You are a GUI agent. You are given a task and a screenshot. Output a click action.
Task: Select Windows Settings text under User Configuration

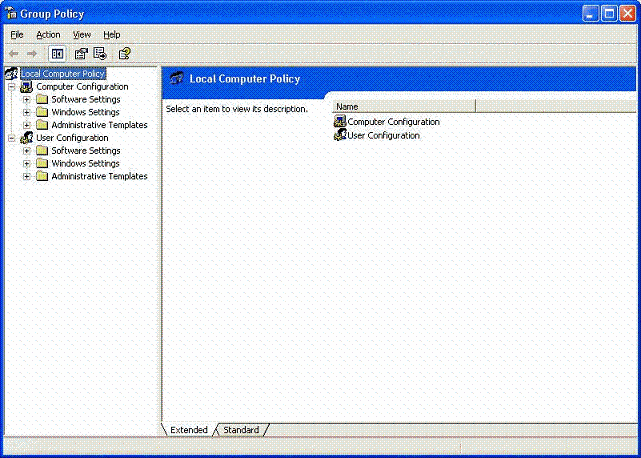[x=85, y=164]
